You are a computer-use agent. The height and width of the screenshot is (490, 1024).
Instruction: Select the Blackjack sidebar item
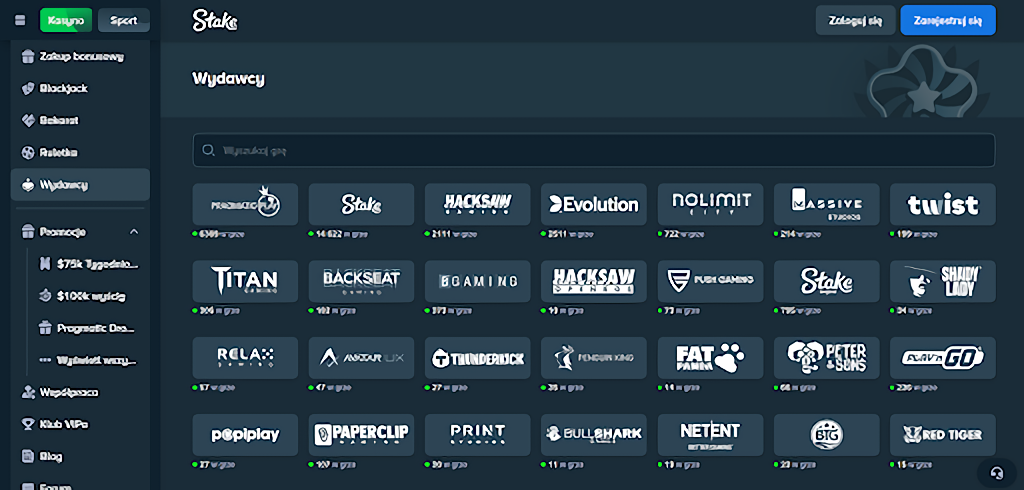[64, 88]
